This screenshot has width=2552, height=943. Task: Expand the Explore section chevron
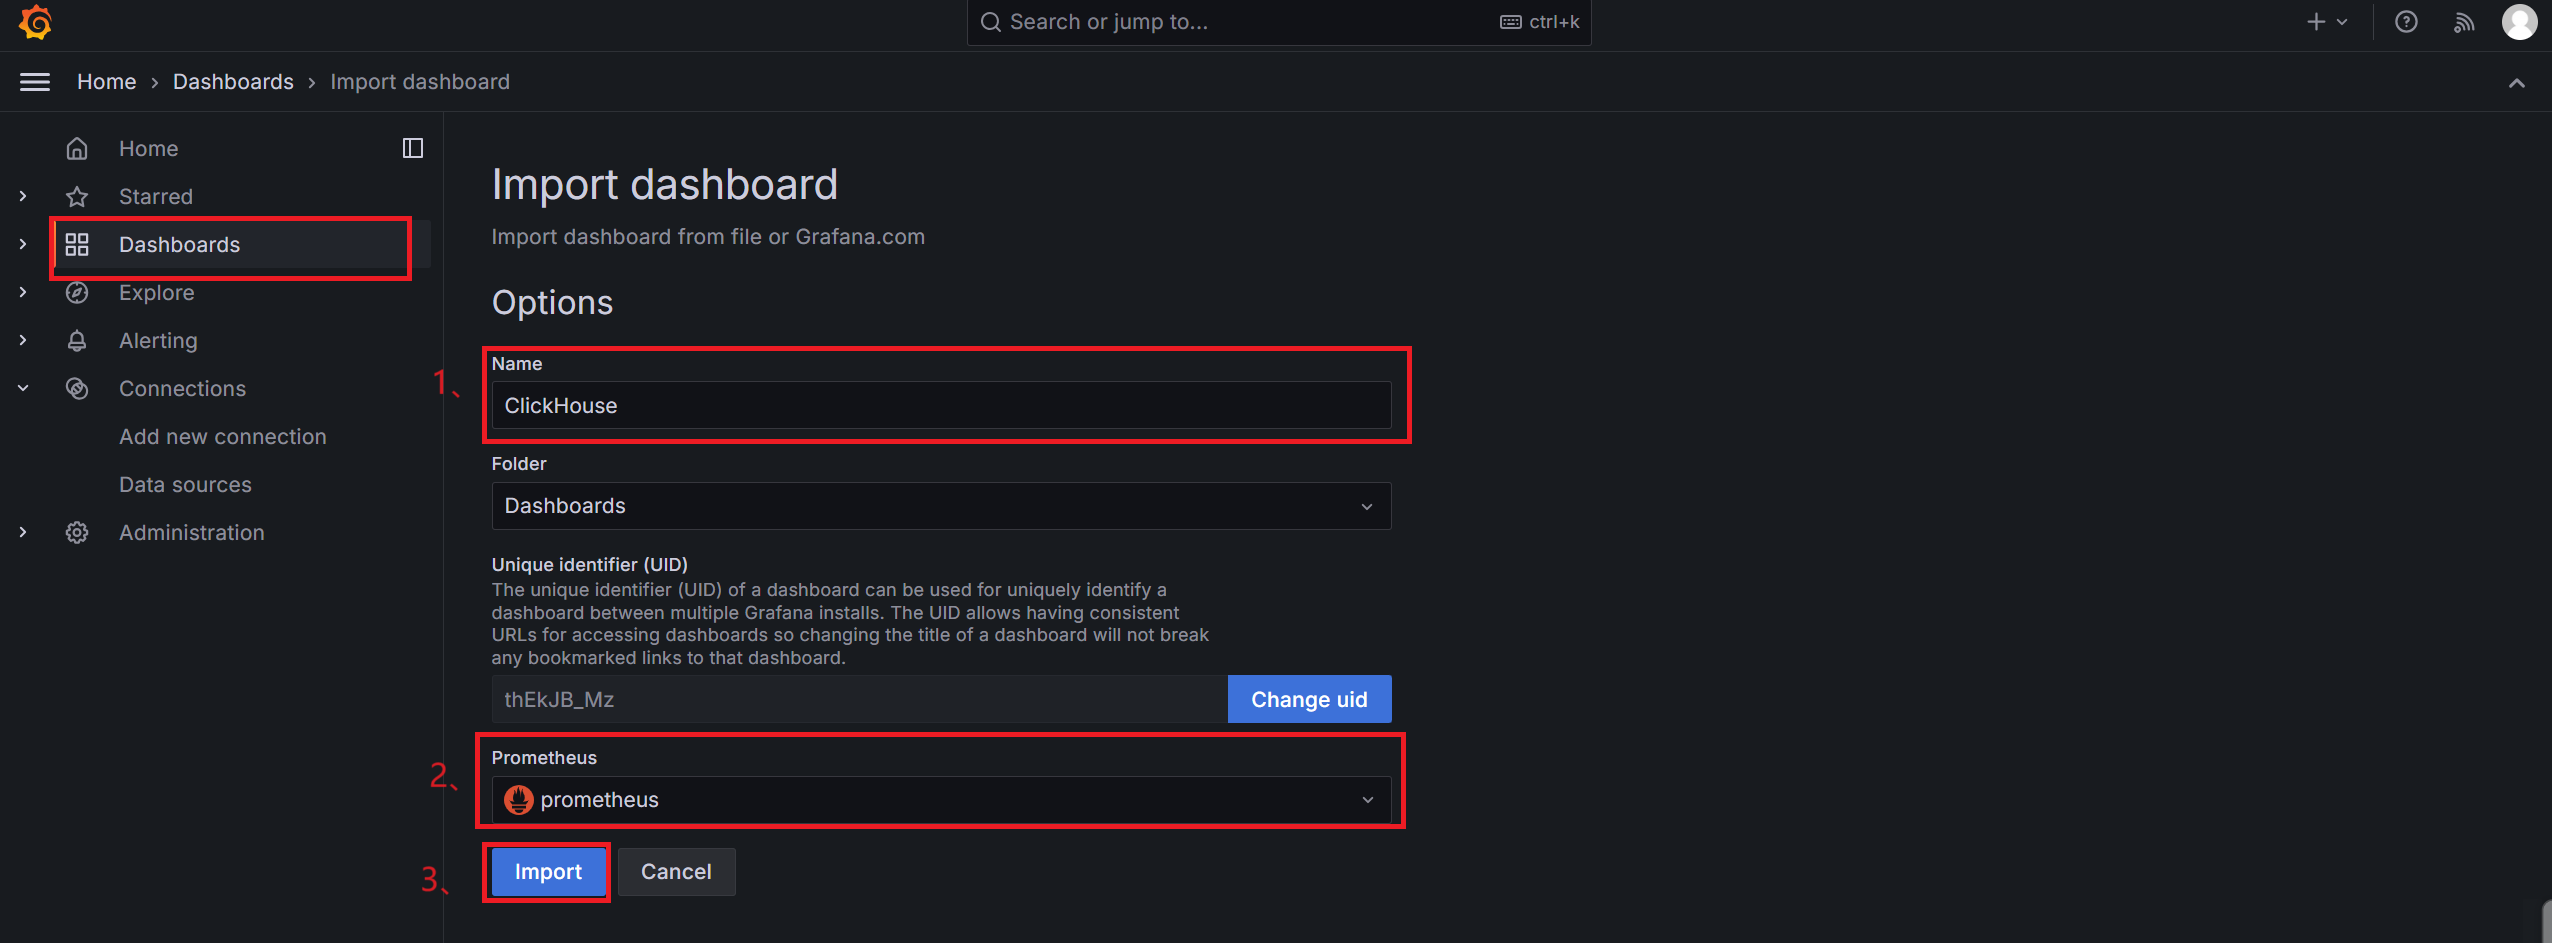(x=23, y=292)
